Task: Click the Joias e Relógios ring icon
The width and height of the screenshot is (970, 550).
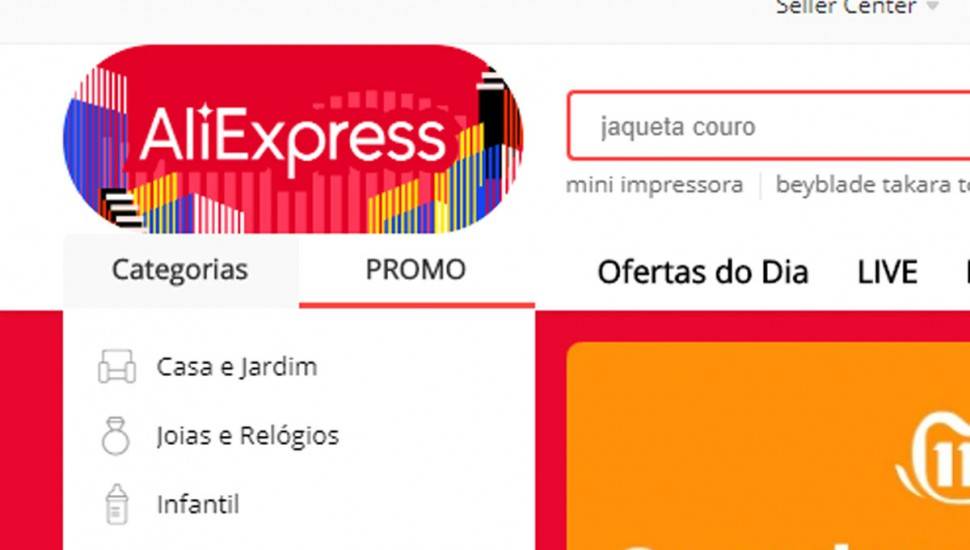Action: click(116, 436)
